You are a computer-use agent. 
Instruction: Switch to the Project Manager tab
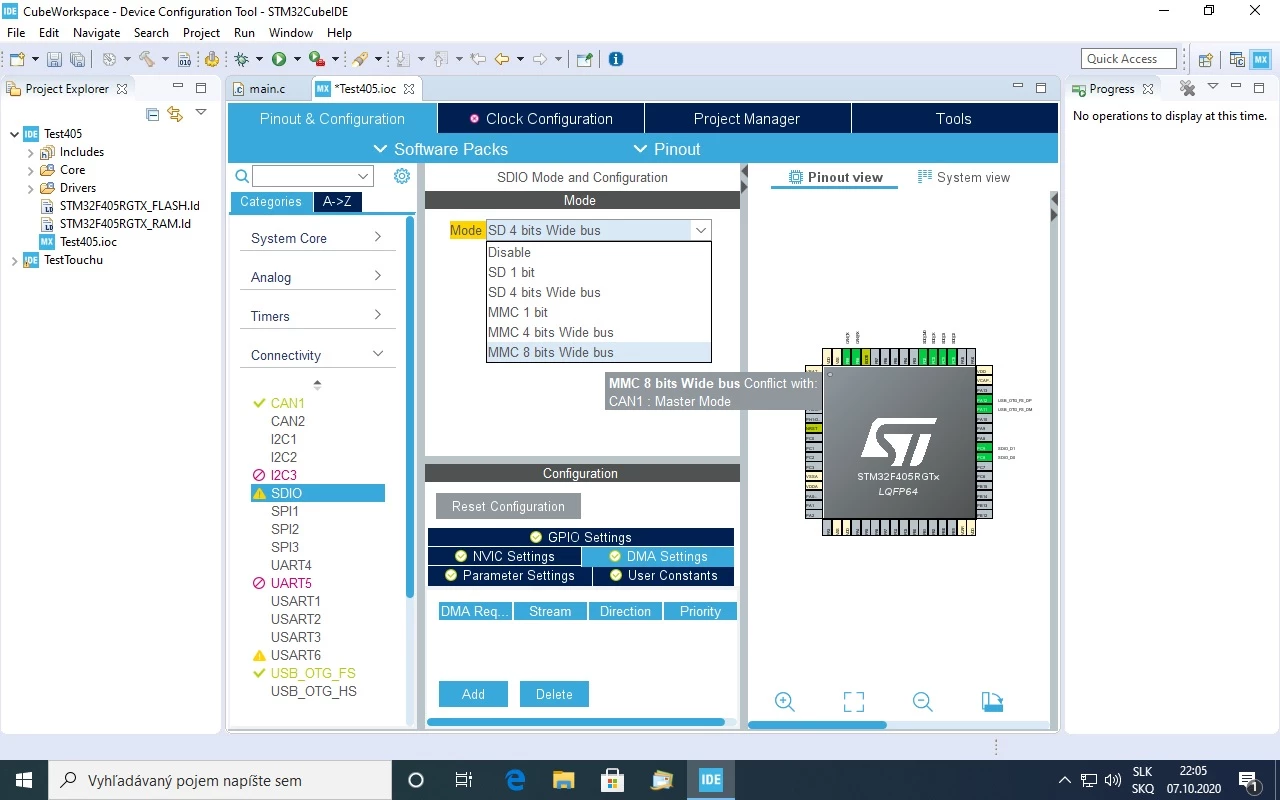(x=747, y=118)
